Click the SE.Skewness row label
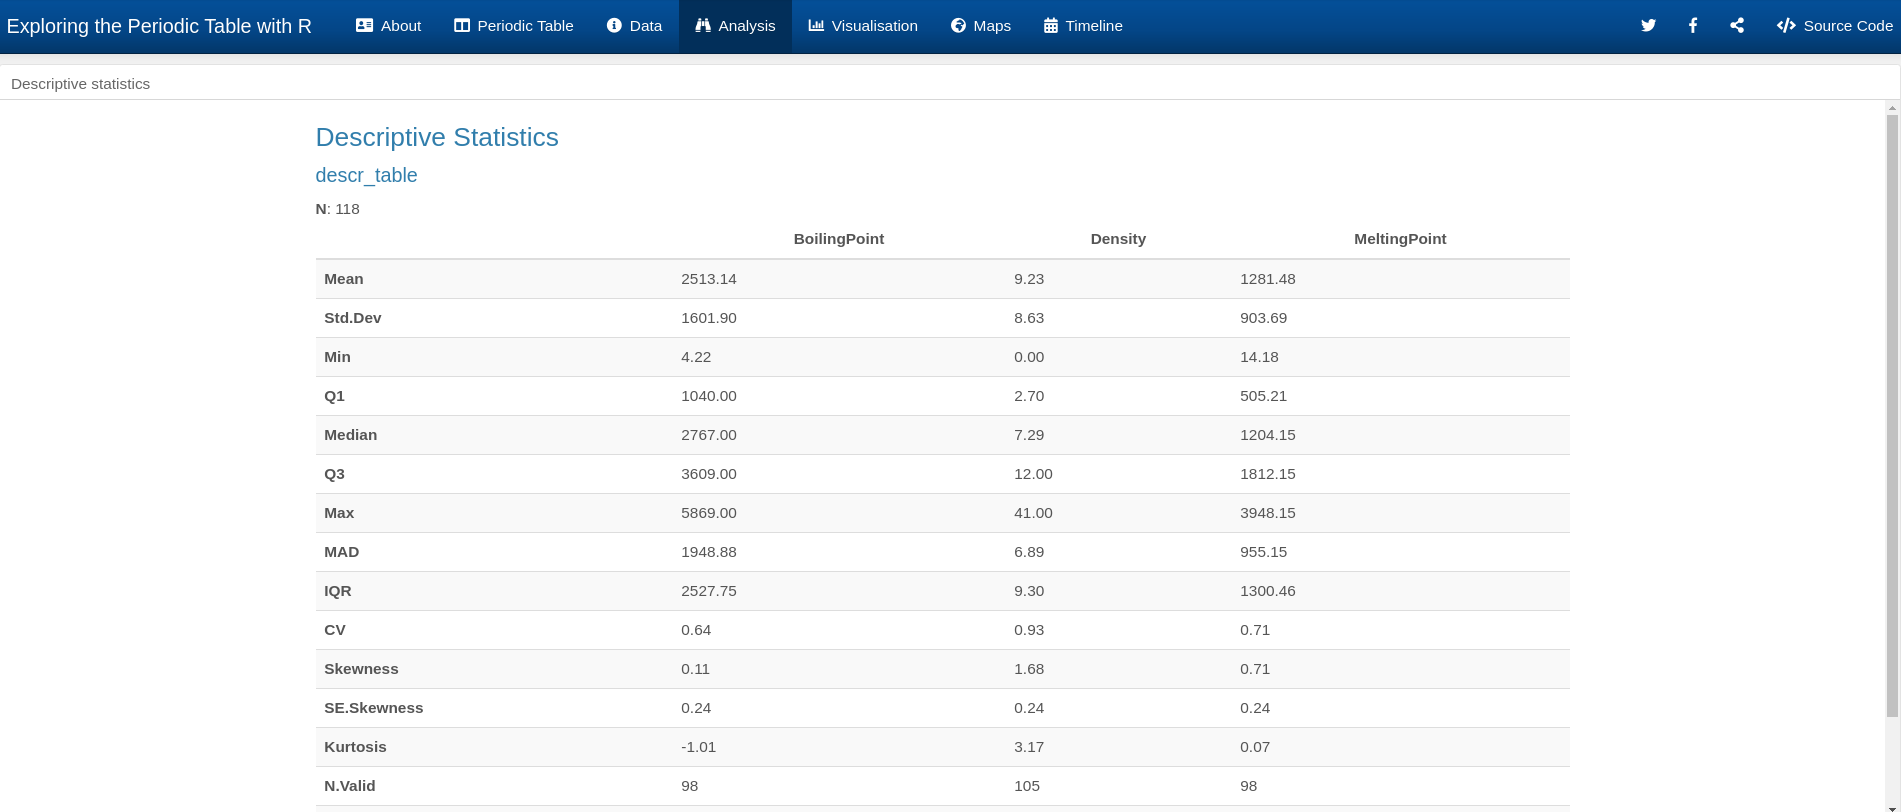Screen dimensions: 1901x812 (374, 708)
